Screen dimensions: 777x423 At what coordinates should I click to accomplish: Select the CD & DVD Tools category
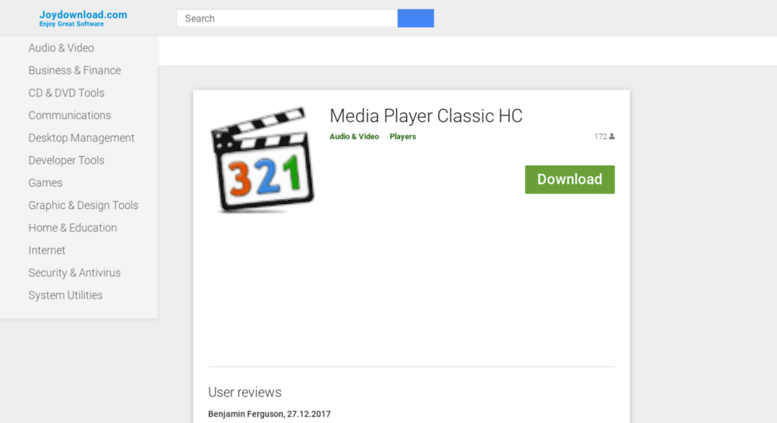[x=66, y=93]
